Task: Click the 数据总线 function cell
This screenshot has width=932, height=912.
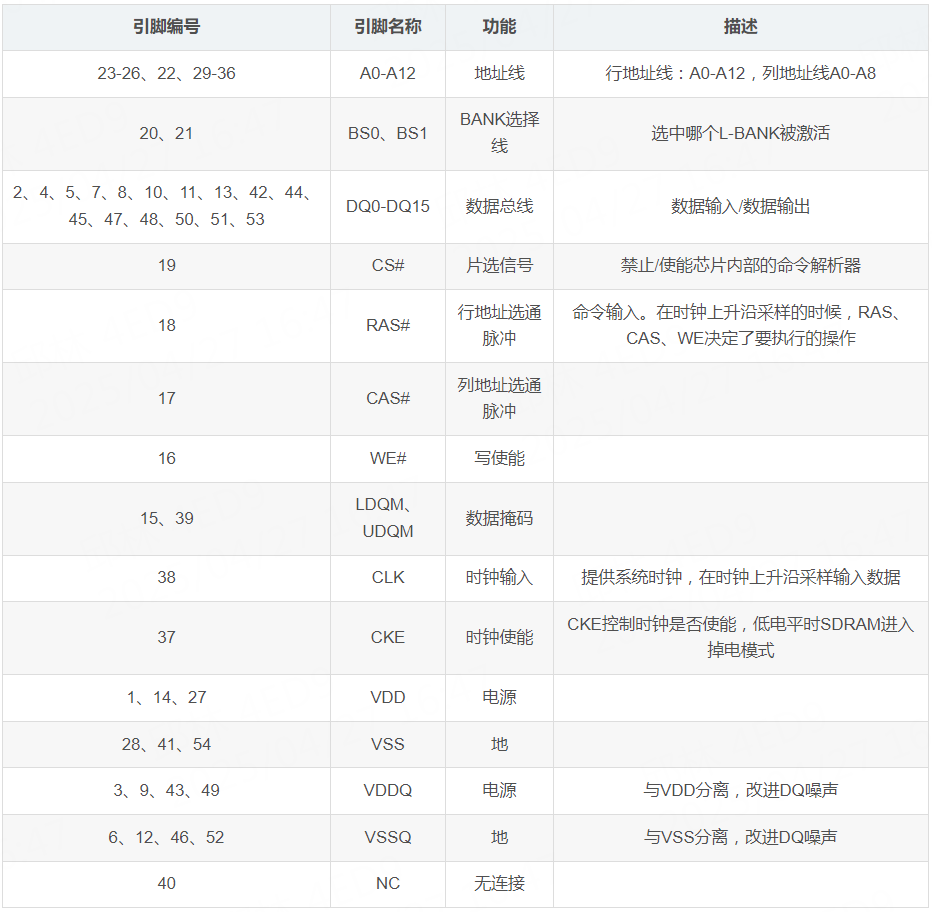Action: tap(499, 206)
